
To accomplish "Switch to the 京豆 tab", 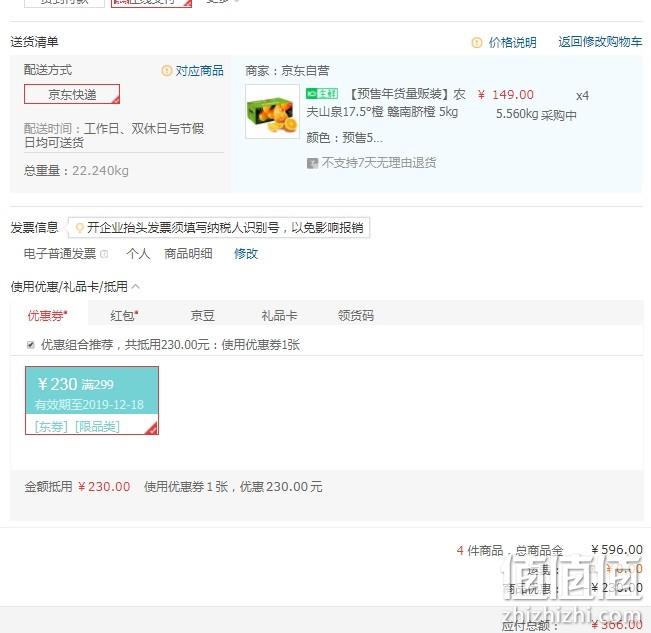I will pos(203,315).
